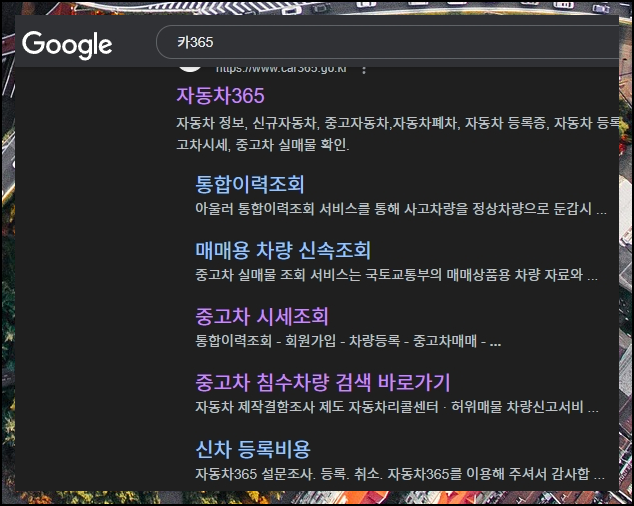Open 중고차 침수차량 검색 바로가기 link
The height and width of the screenshot is (506, 634).
tap(323, 383)
